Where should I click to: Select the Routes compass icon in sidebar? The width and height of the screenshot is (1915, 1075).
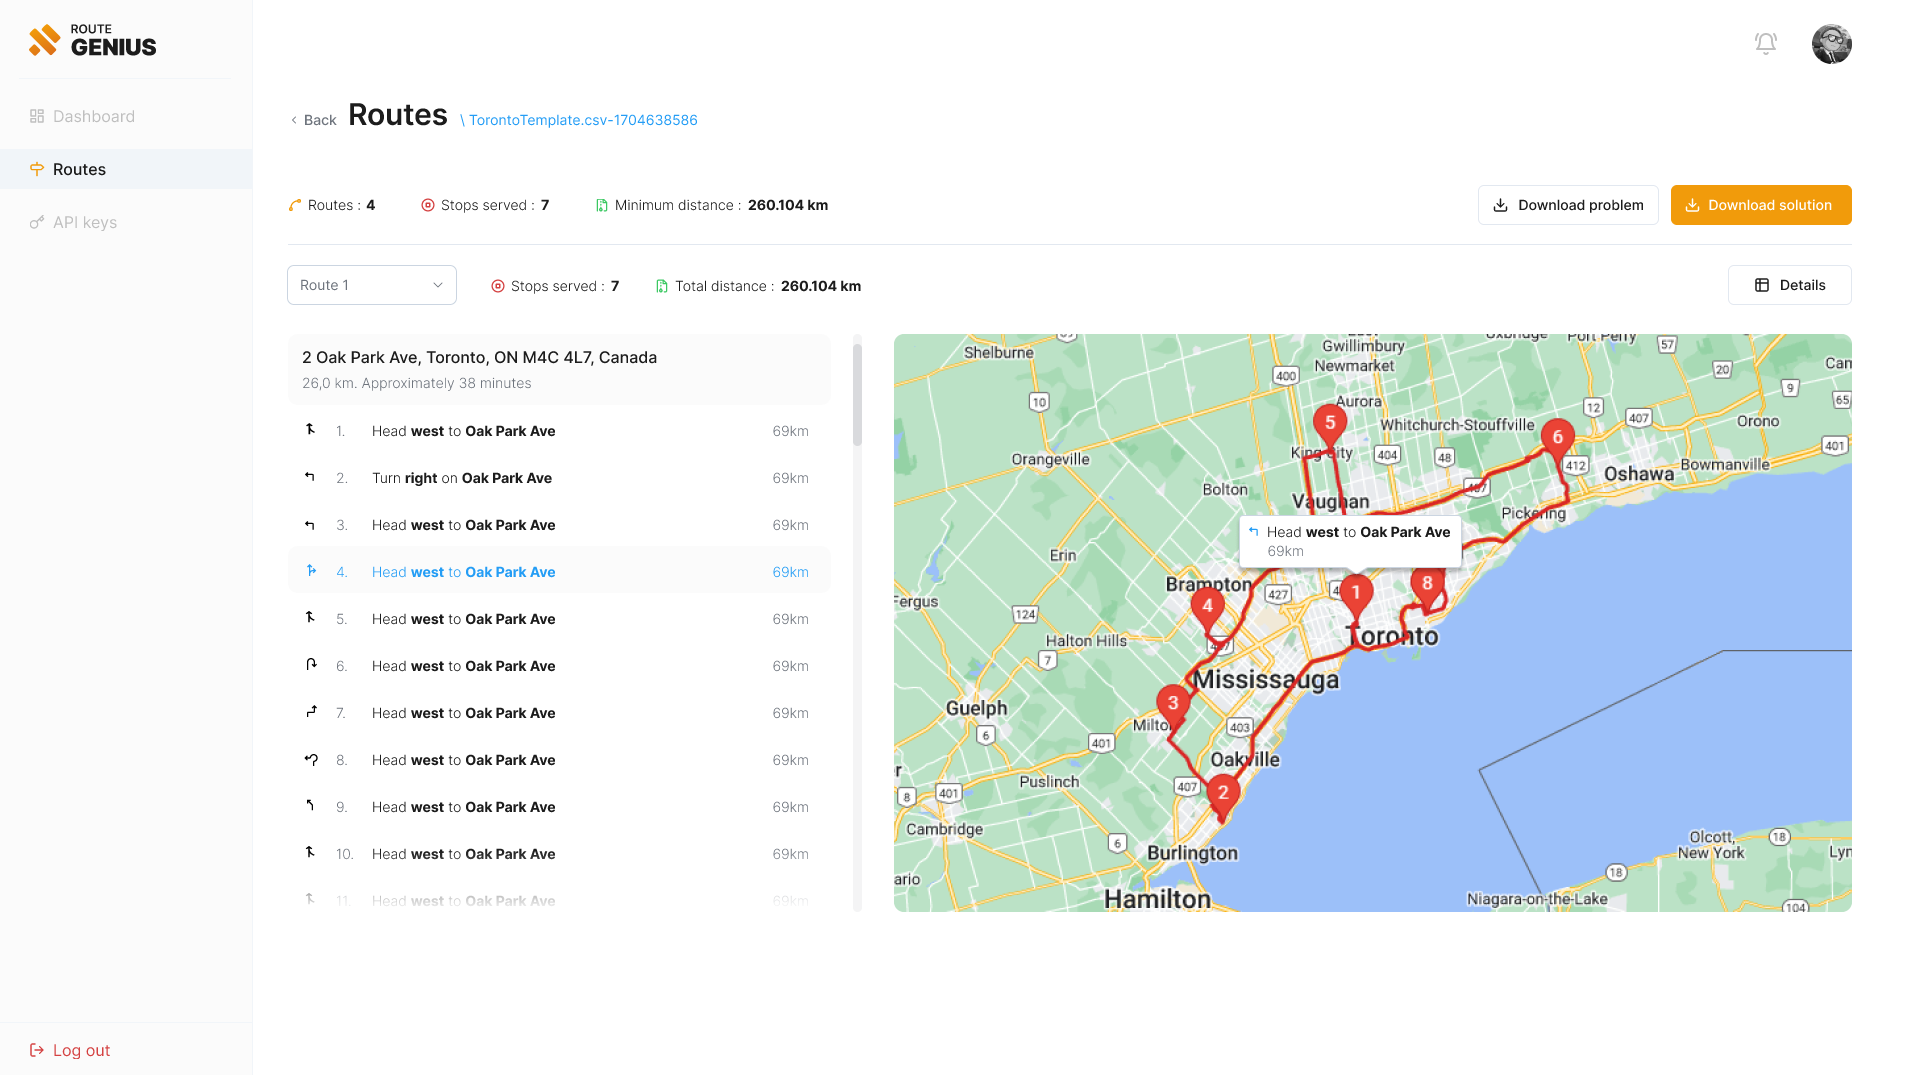pos(37,169)
